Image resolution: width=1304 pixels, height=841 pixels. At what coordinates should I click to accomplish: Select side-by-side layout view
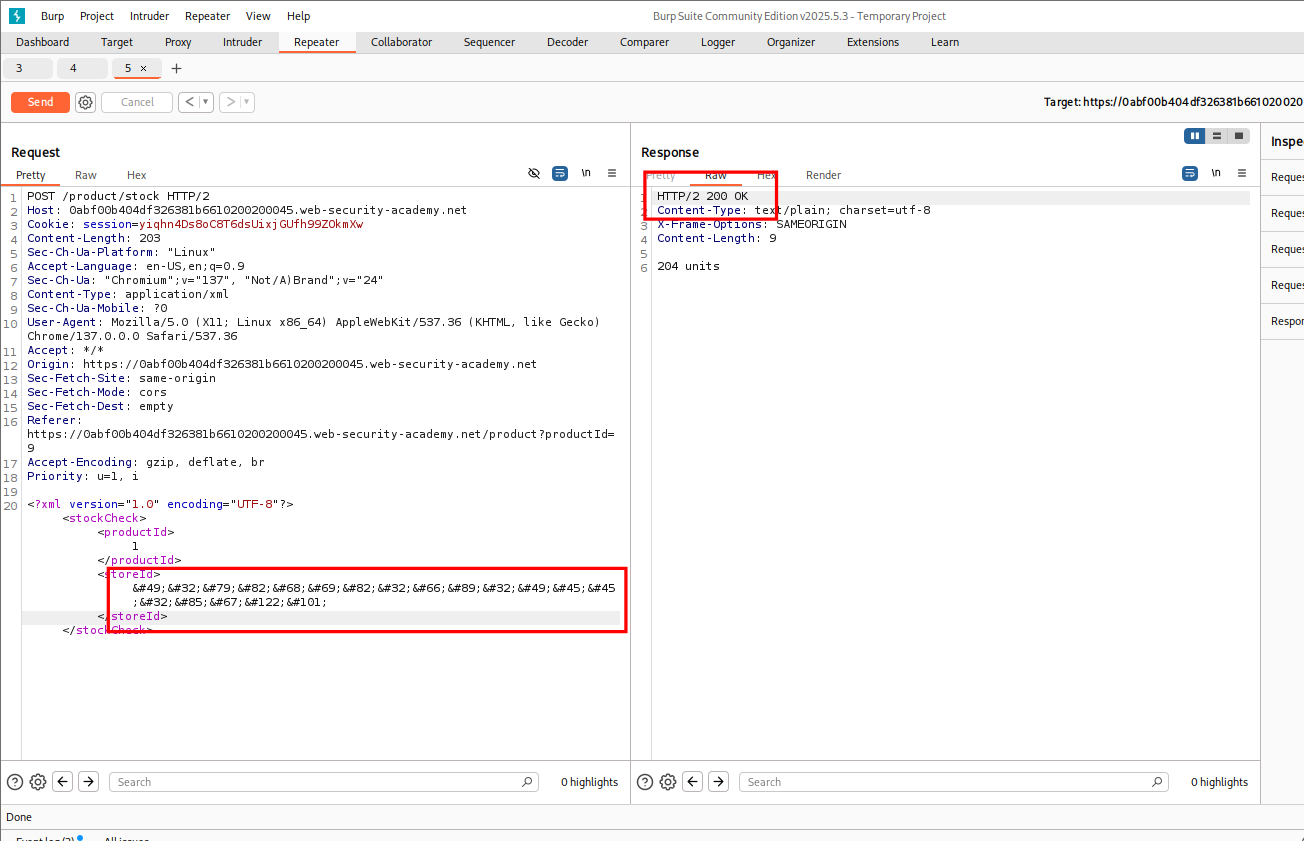tap(1195, 136)
